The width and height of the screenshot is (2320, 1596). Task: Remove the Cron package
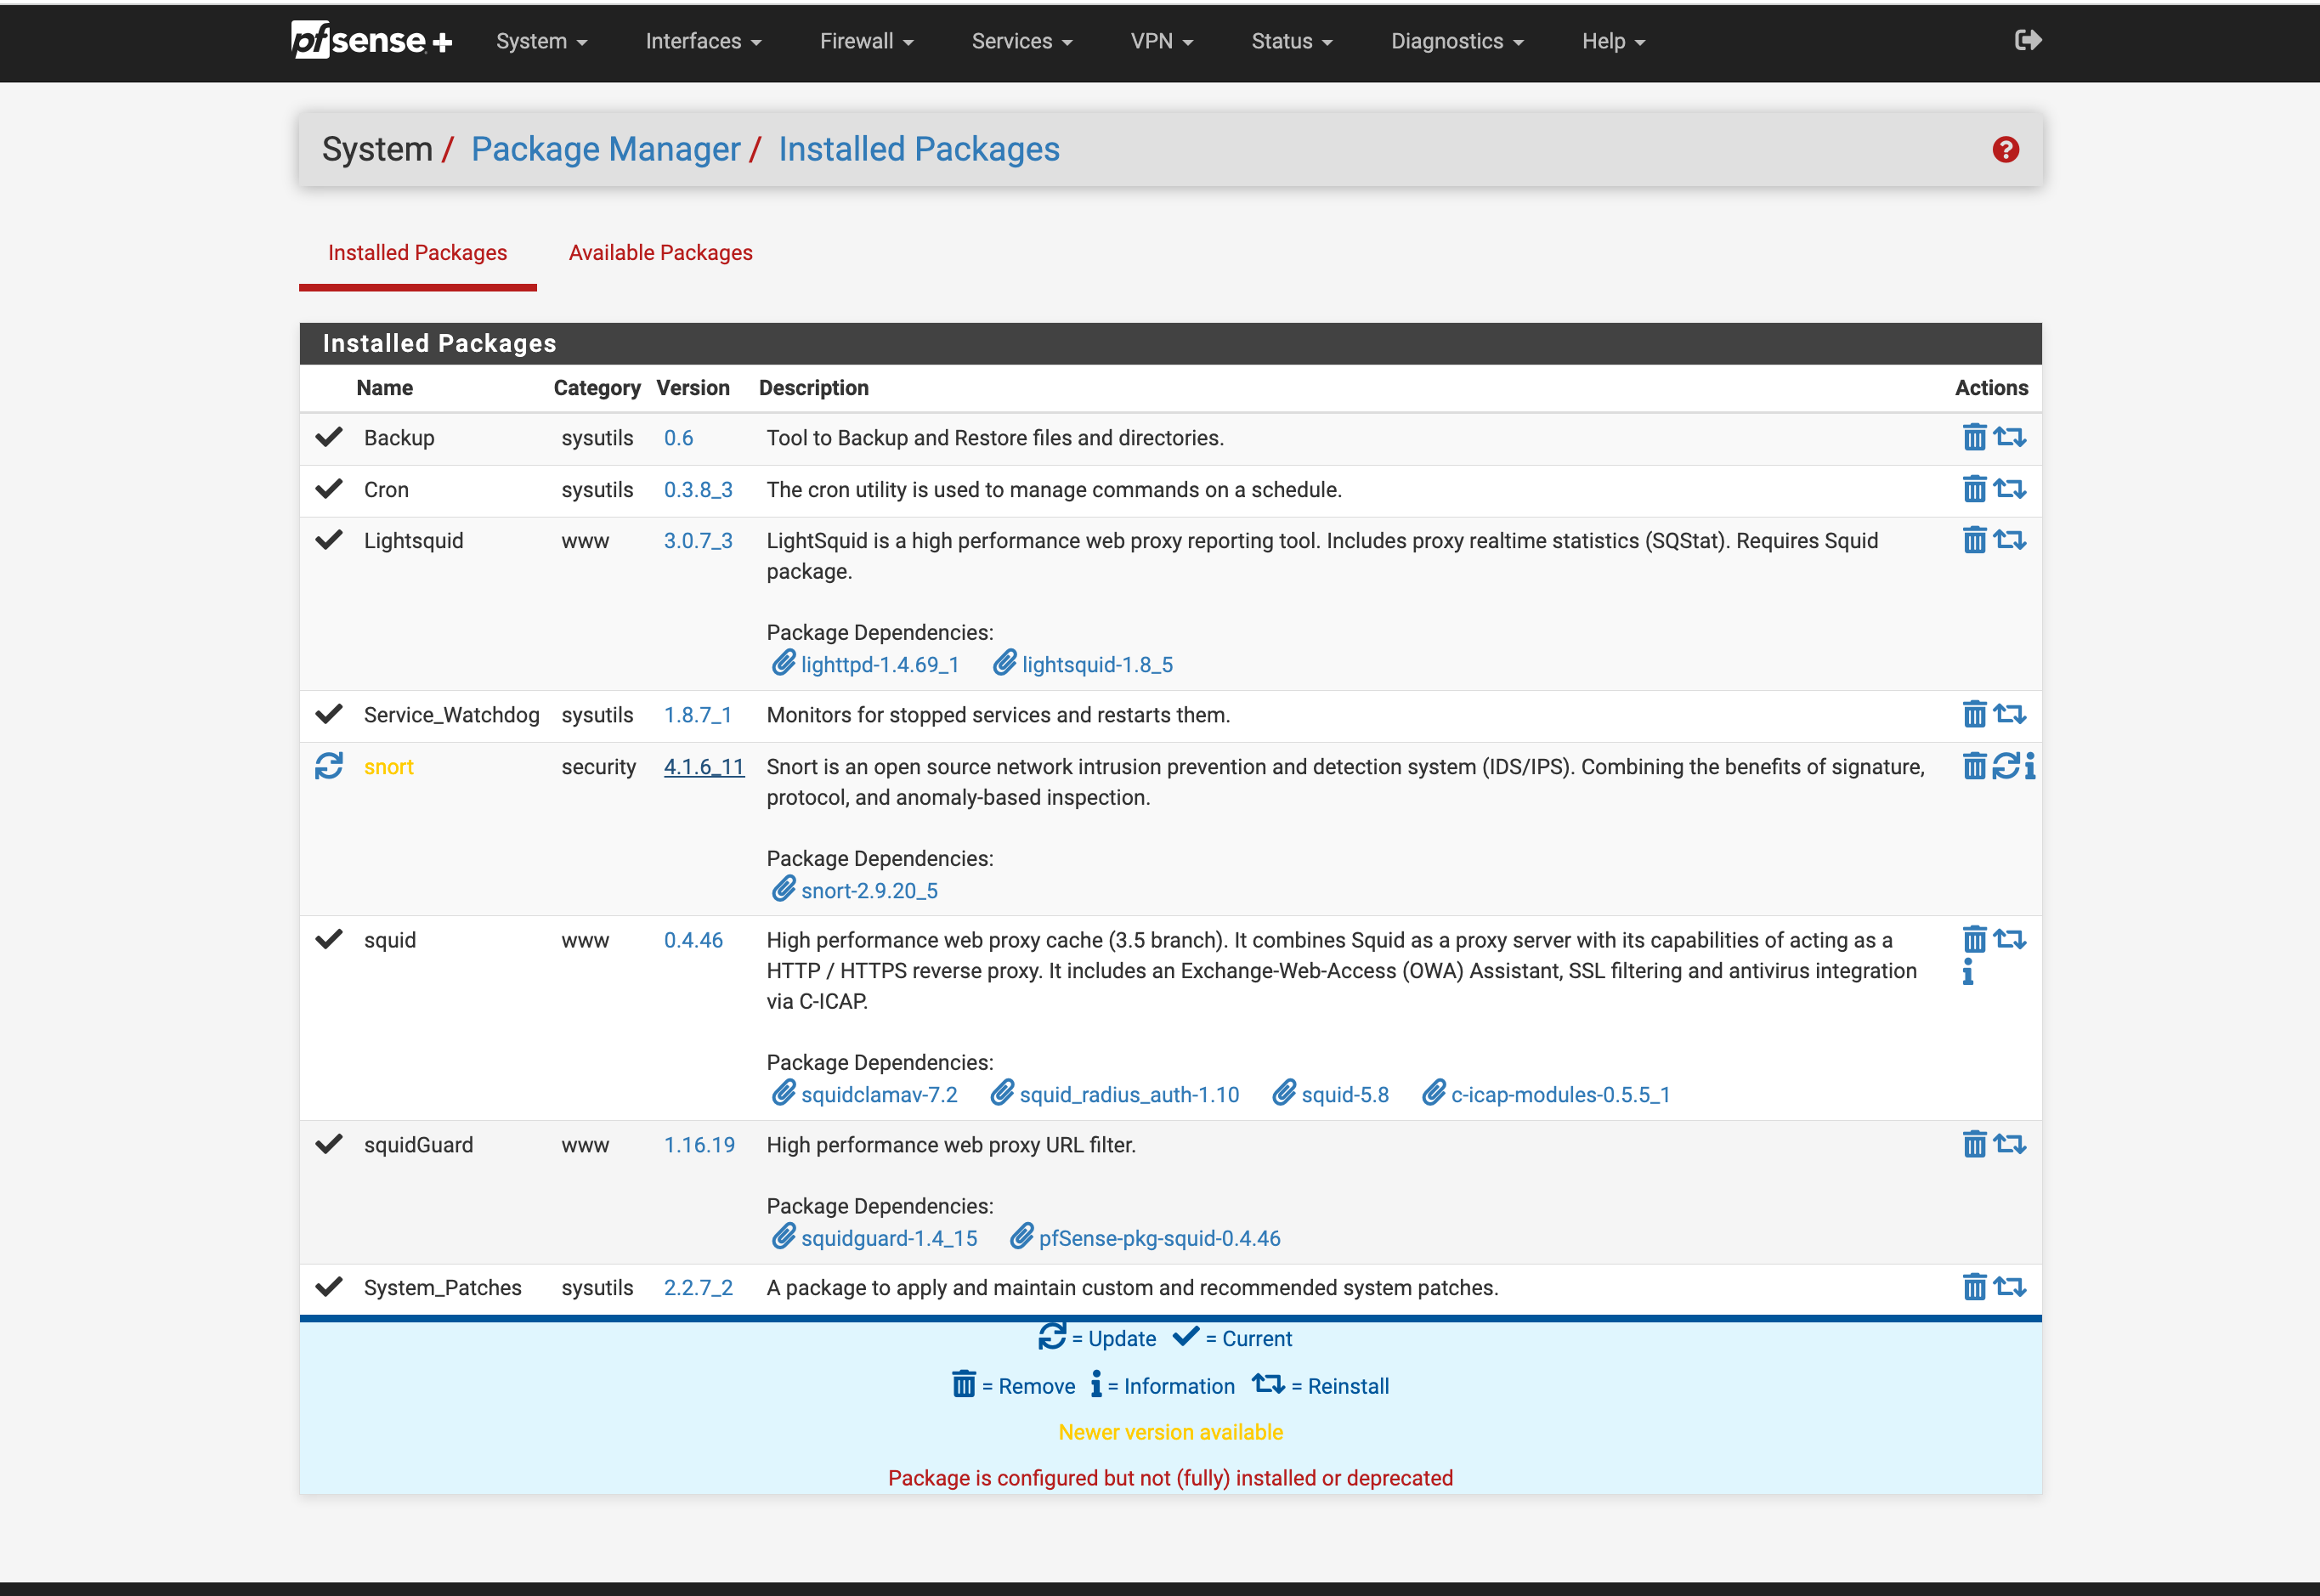1973,490
